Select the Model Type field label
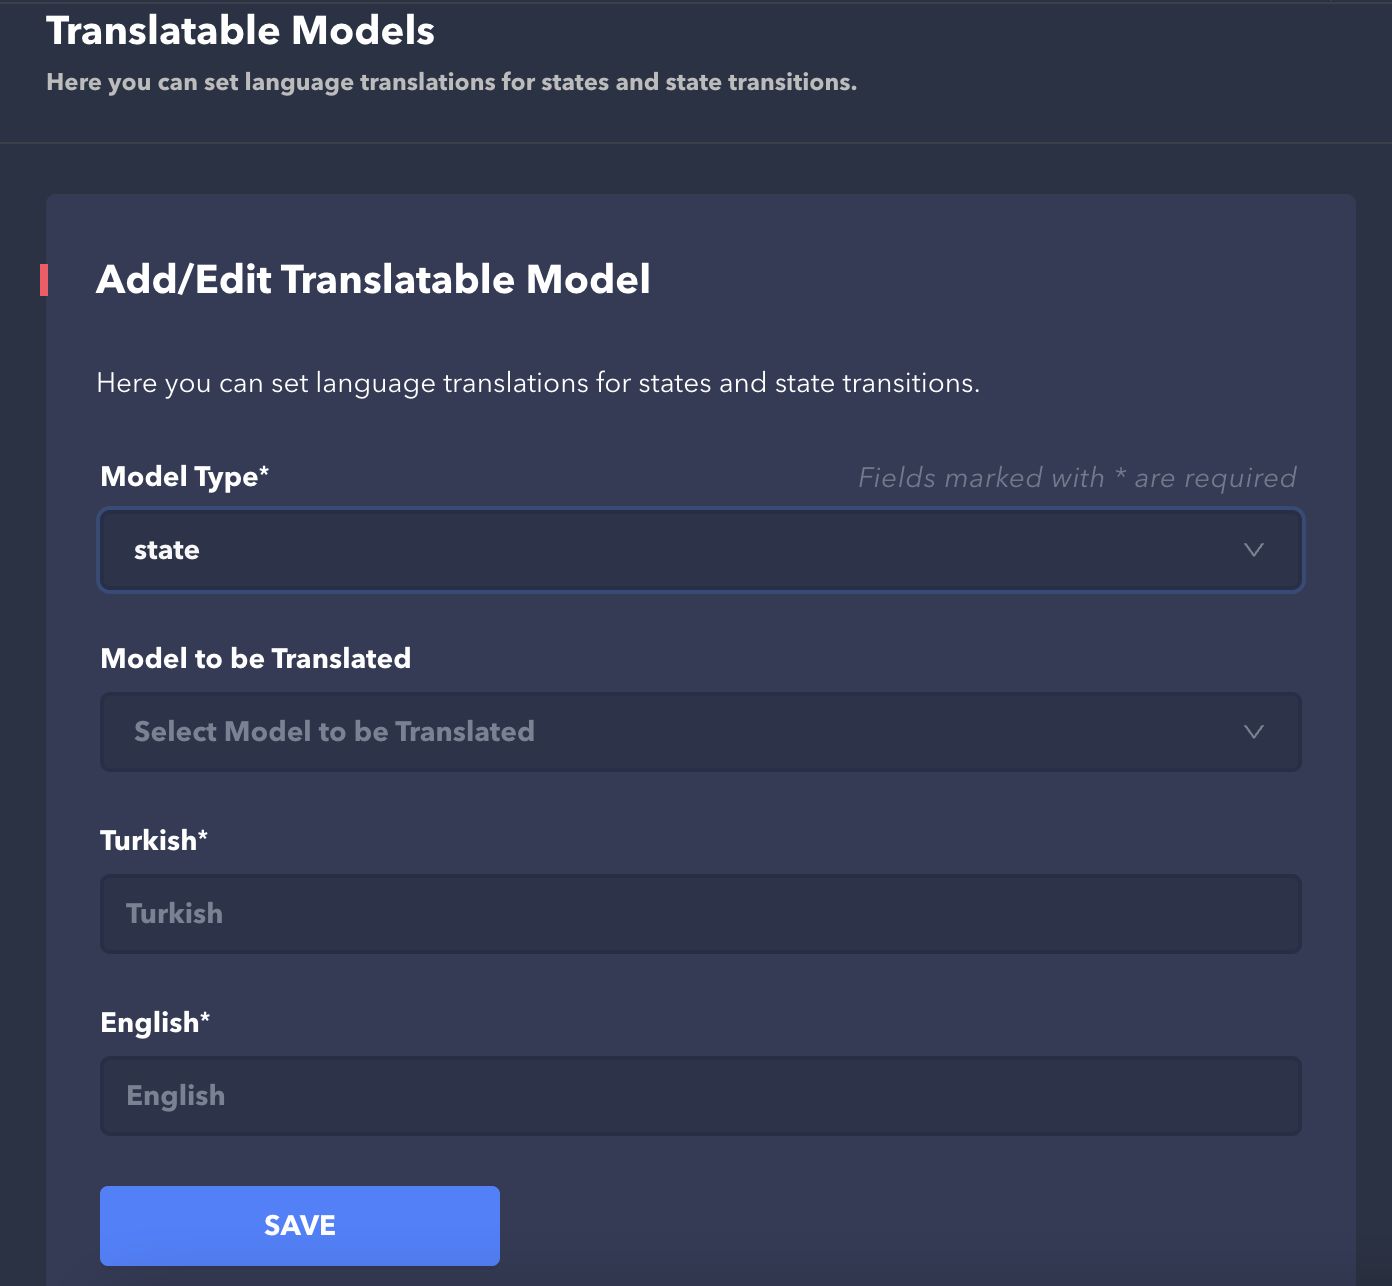This screenshot has height=1286, width=1392. click(180, 477)
